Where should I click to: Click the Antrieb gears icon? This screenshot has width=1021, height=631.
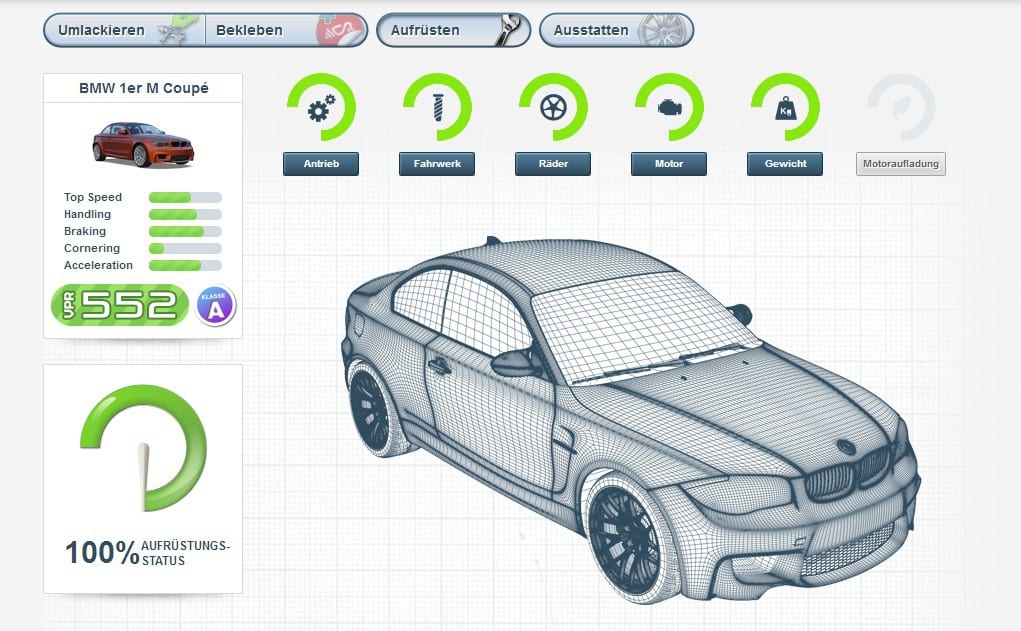tap(321, 108)
